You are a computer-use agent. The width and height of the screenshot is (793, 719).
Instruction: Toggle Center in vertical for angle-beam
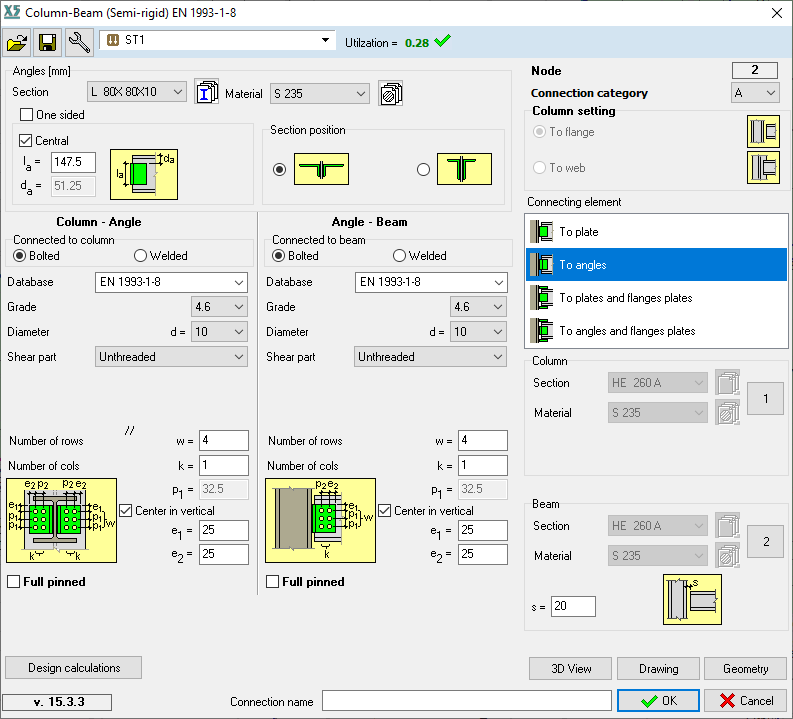pyautogui.click(x=384, y=511)
